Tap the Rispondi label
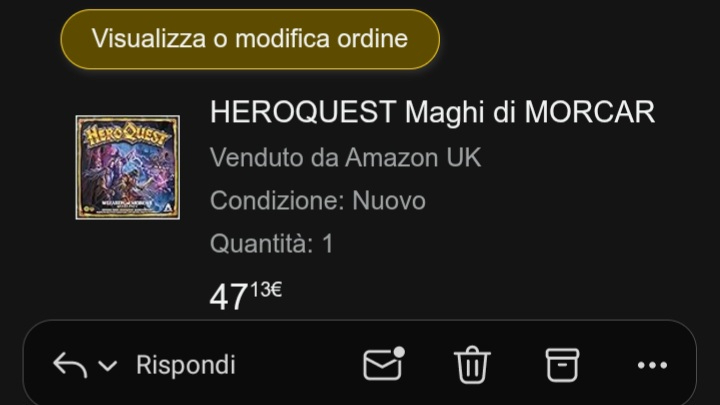This screenshot has height=405, width=720. pos(186,365)
